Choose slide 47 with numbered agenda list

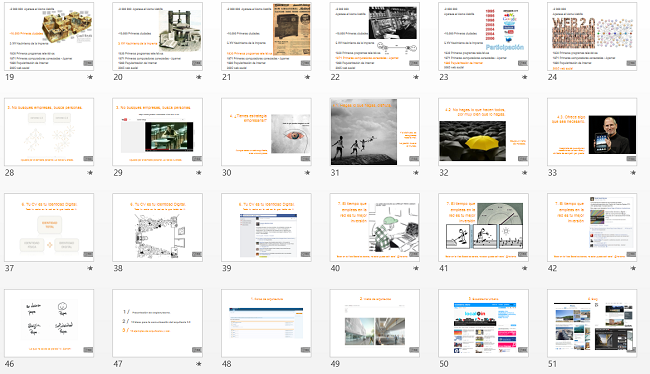[x=158, y=323]
